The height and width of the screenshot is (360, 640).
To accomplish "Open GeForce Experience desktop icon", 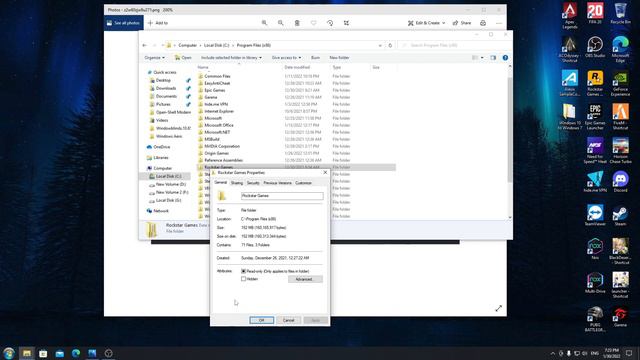I will click(620, 83).
